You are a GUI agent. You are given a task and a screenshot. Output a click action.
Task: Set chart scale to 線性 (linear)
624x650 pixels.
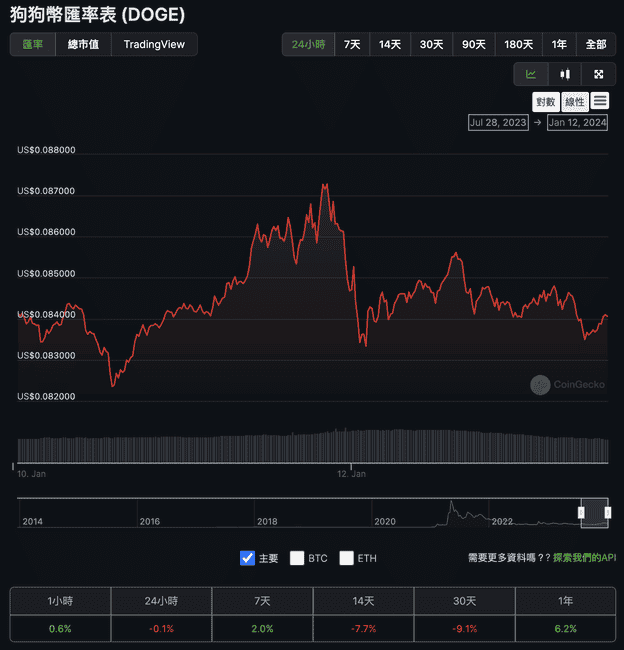click(574, 101)
